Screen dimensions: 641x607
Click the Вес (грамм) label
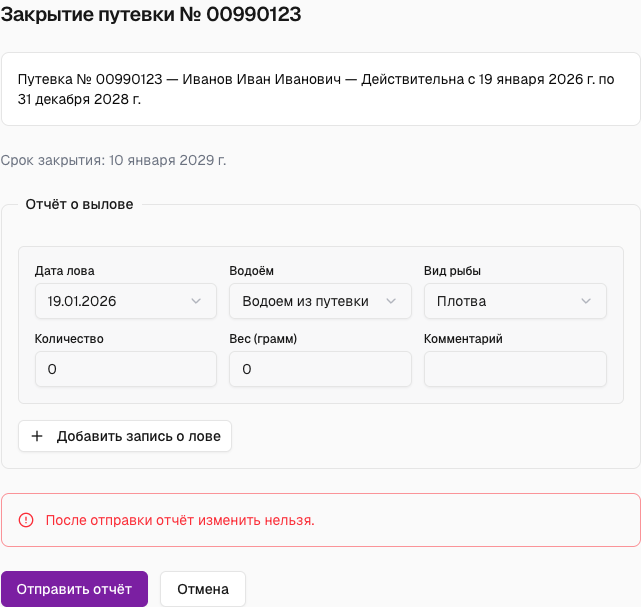point(263,339)
